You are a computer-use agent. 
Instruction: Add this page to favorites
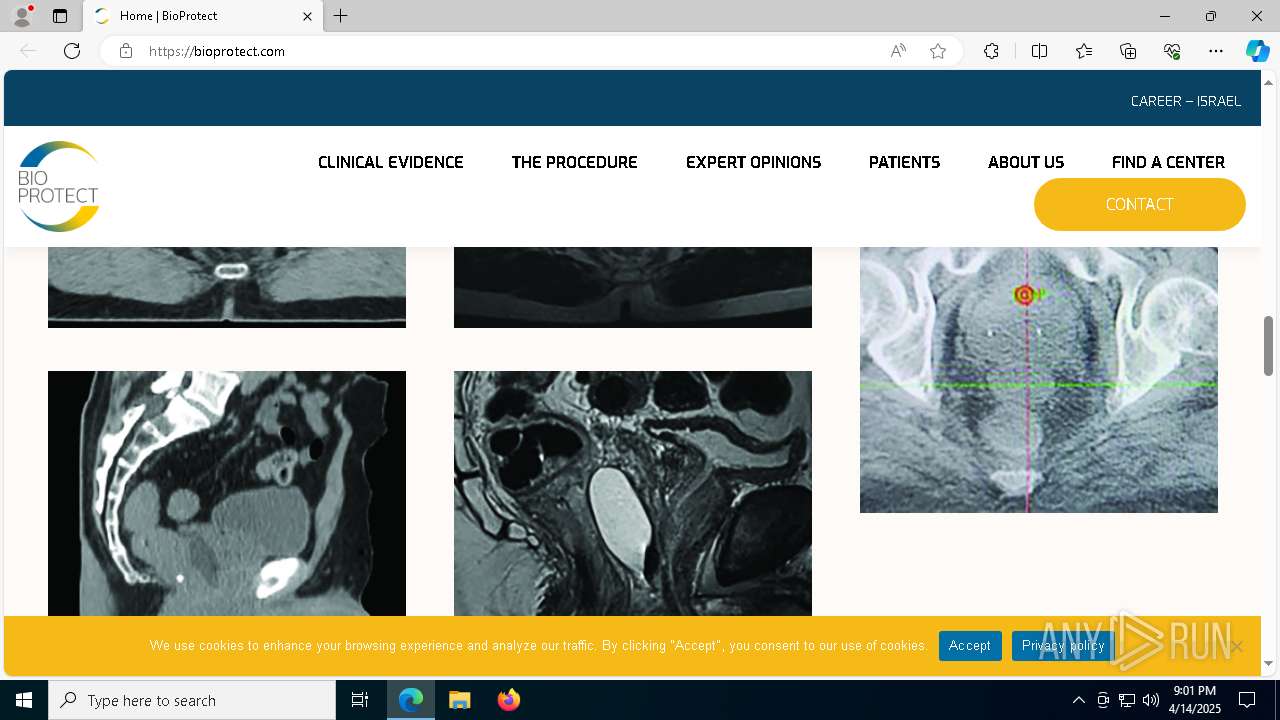tap(938, 51)
